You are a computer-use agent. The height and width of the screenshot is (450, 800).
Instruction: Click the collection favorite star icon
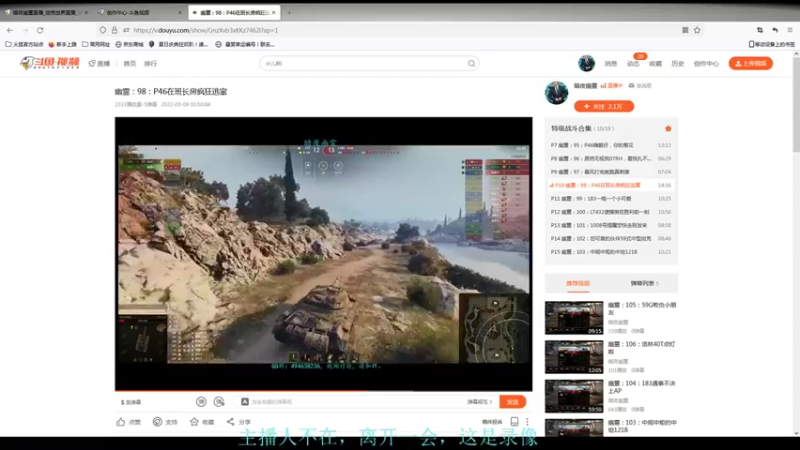[668, 129]
